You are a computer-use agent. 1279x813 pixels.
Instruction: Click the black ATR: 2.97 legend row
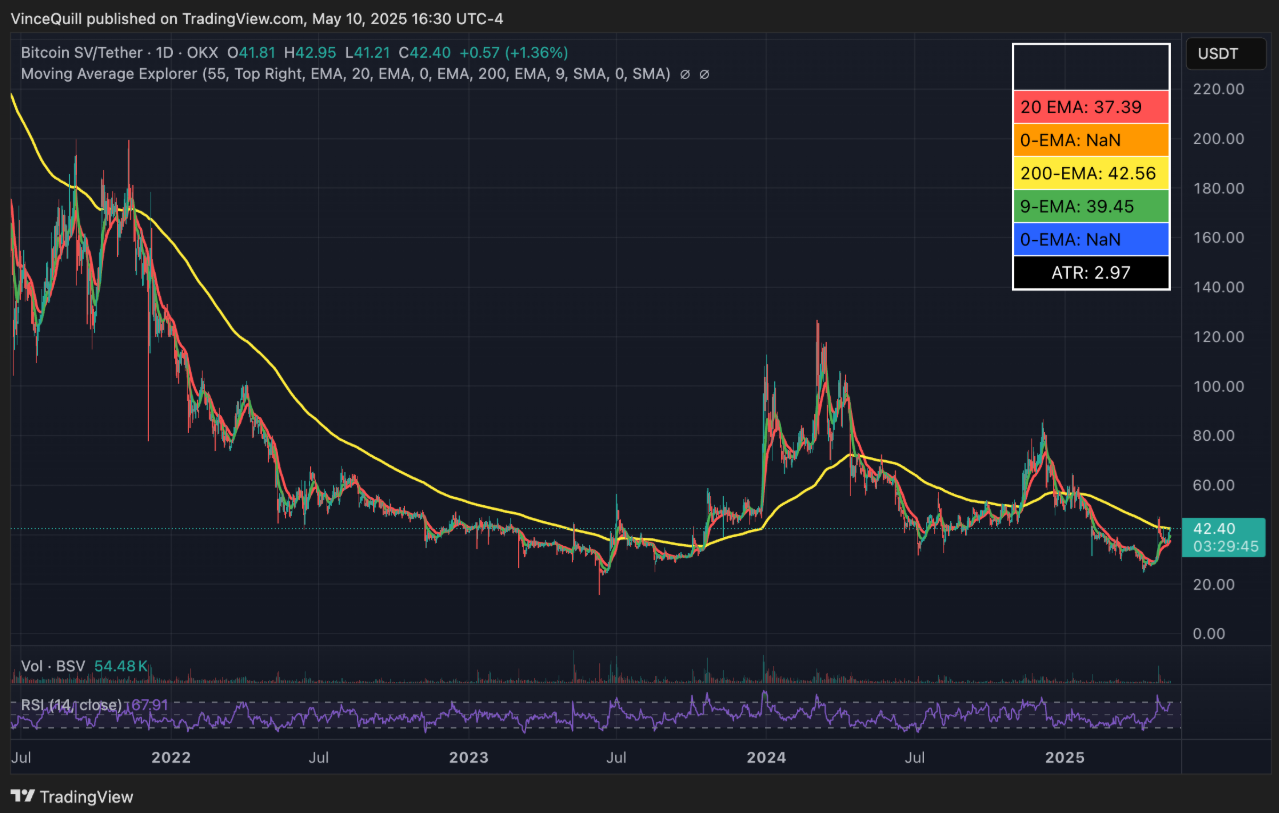click(x=1090, y=272)
